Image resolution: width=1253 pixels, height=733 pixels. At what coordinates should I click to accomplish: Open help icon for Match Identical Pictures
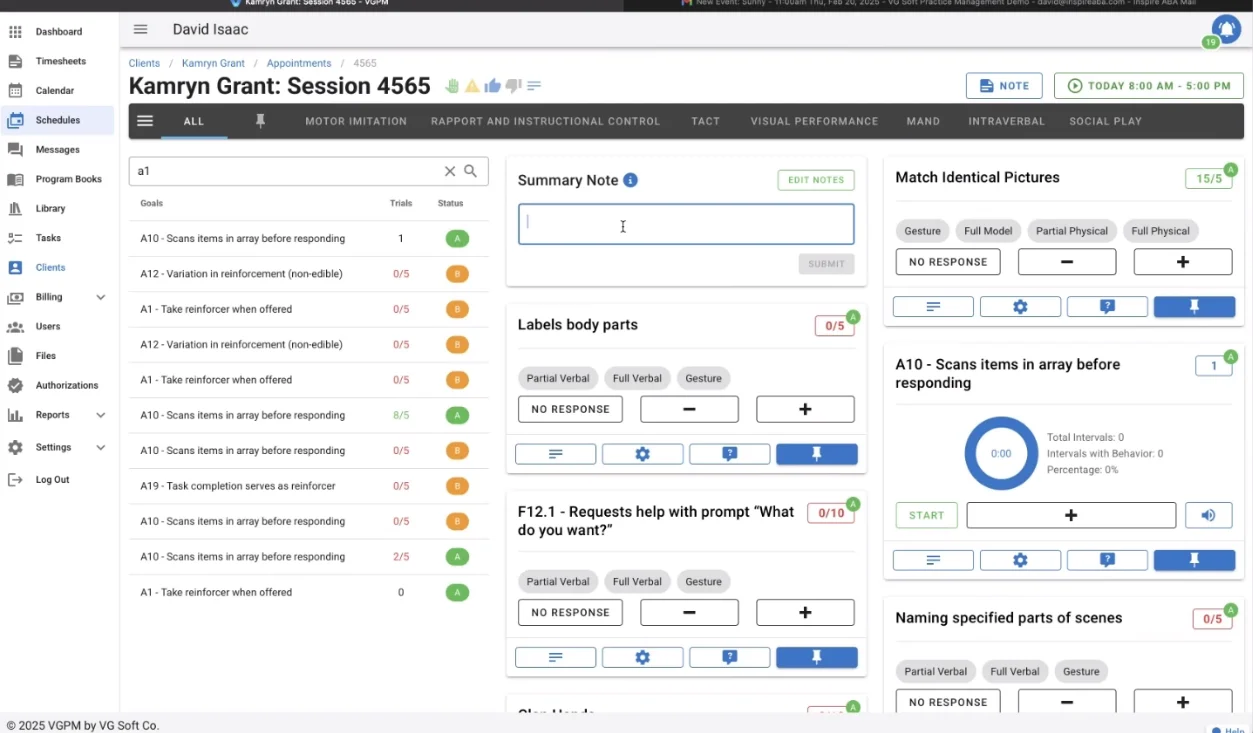pyautogui.click(x=1107, y=307)
